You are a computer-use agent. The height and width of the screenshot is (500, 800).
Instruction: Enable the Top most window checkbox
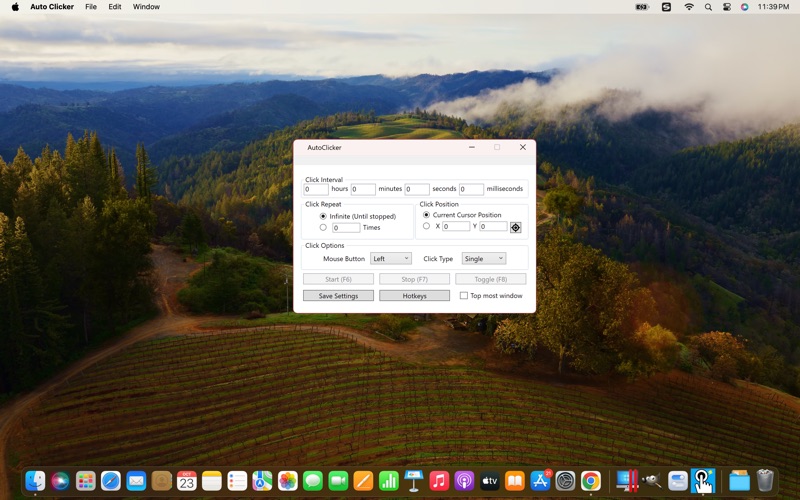tap(464, 296)
